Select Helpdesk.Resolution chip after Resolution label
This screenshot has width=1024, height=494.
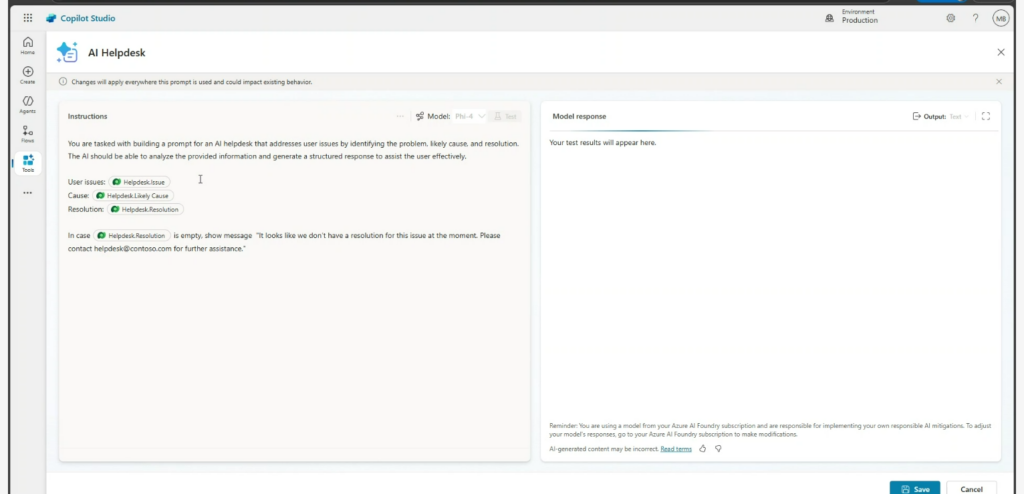pos(145,209)
